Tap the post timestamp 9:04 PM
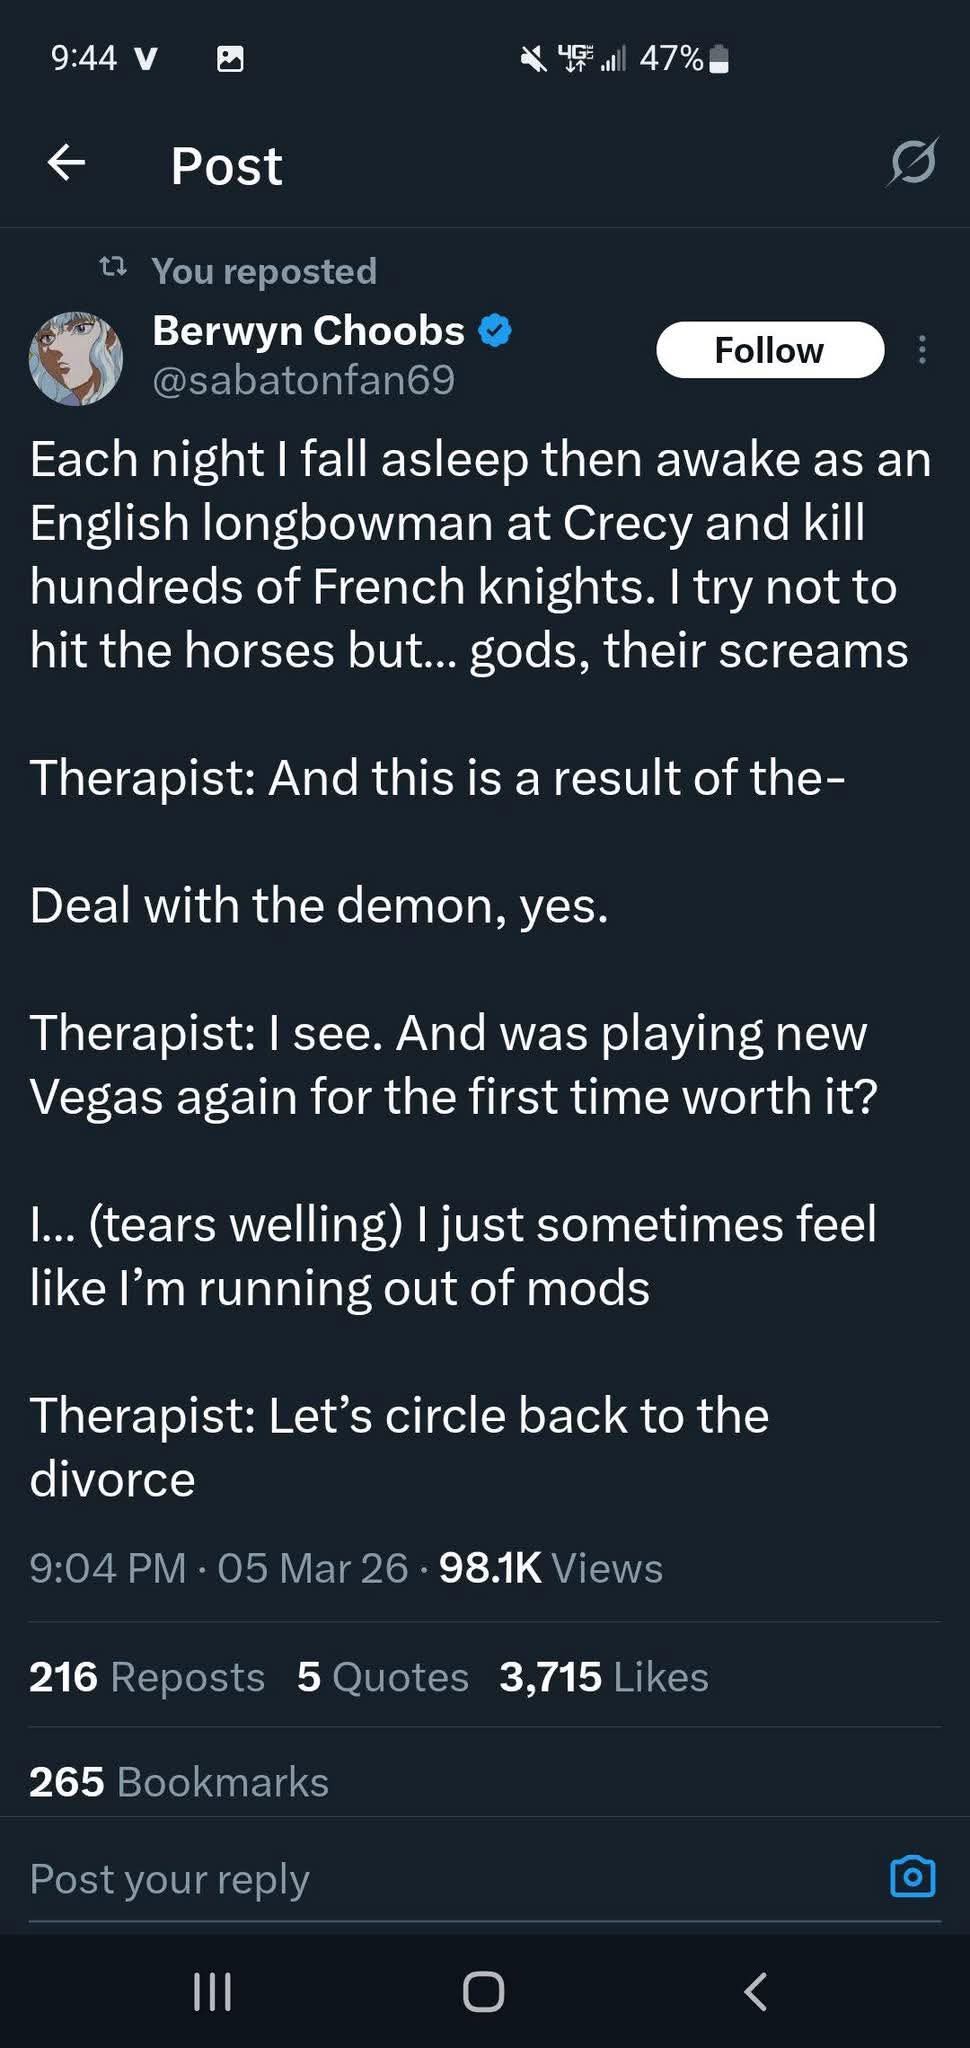Screen dimensions: 970x2048 pyautogui.click(x=108, y=1568)
